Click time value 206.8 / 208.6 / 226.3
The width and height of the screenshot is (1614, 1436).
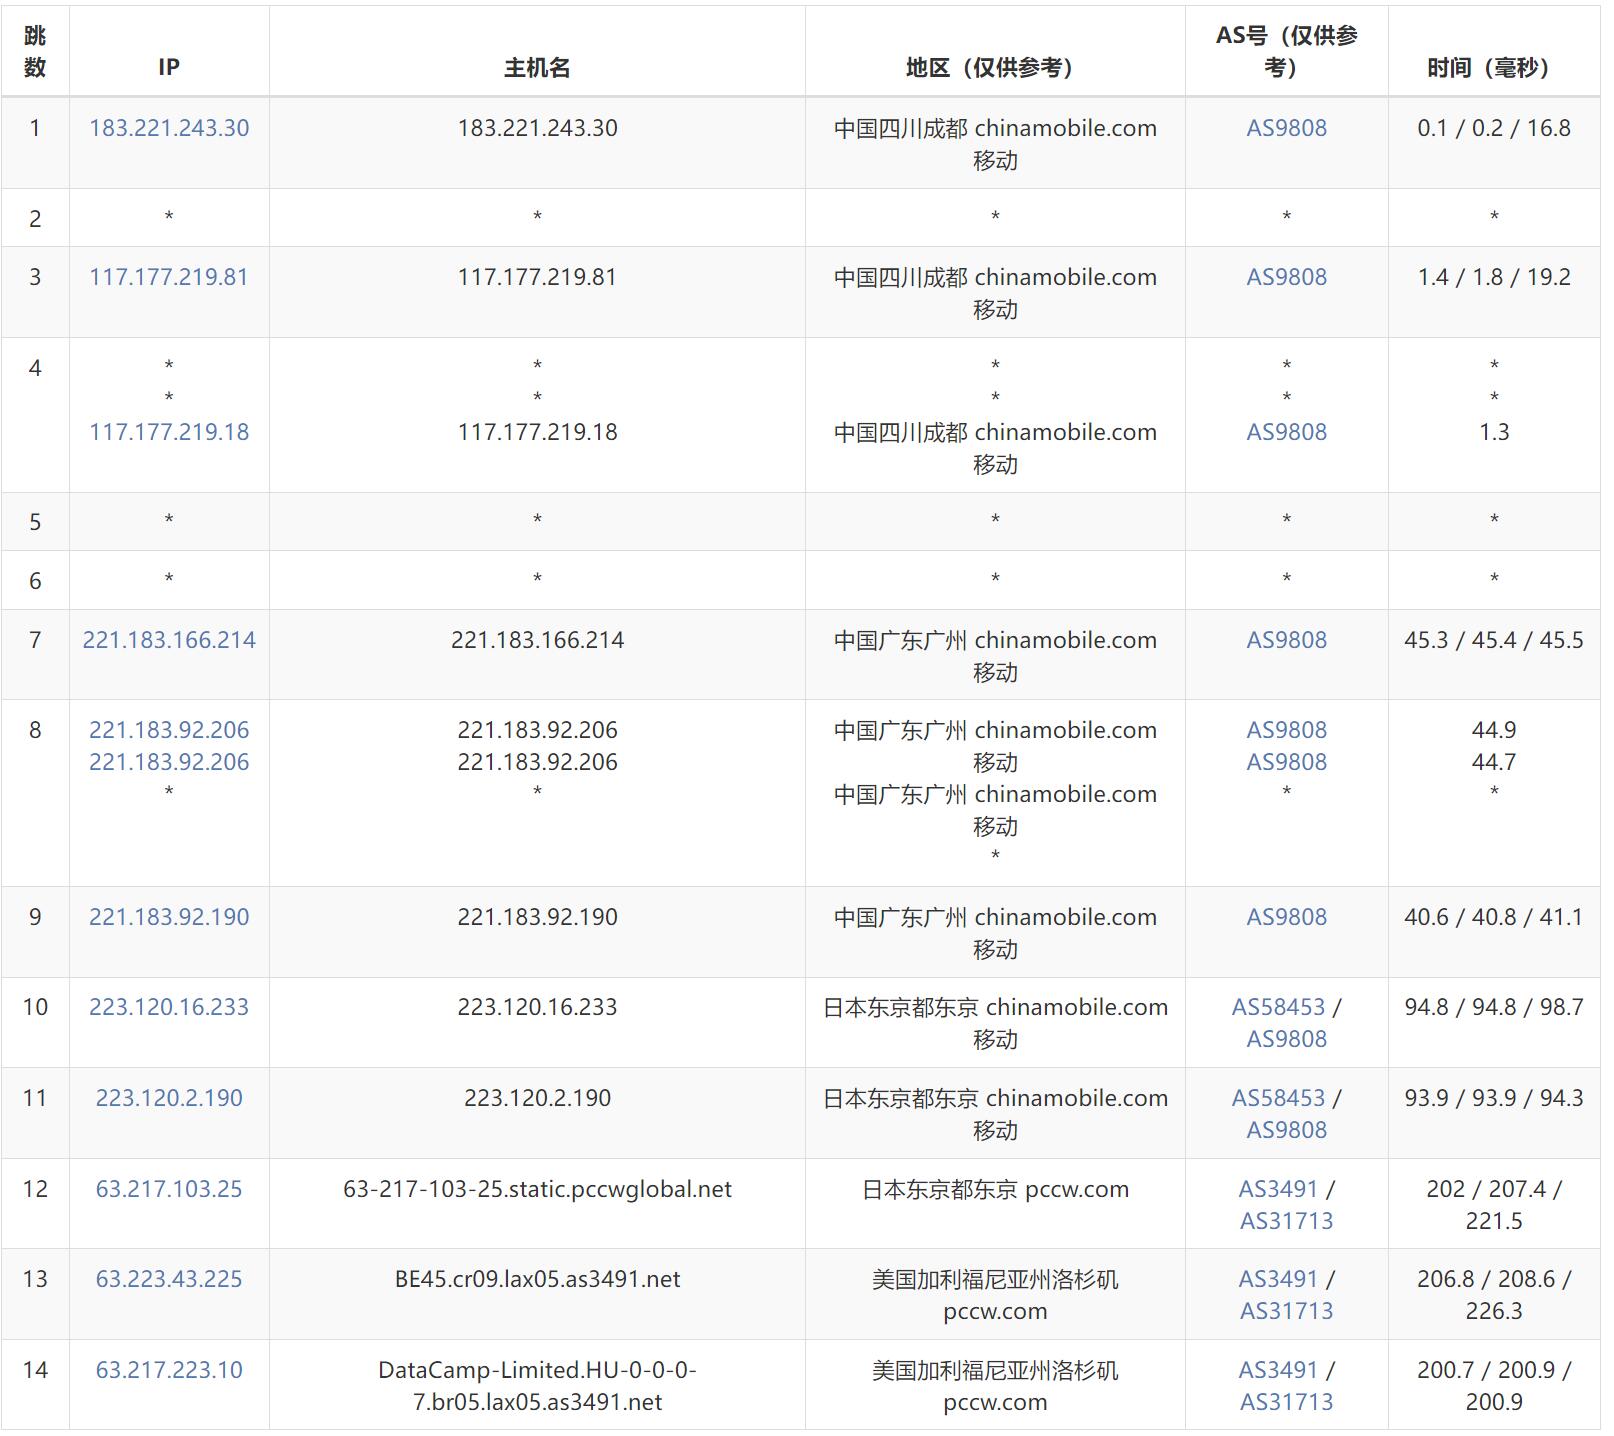click(1494, 1295)
